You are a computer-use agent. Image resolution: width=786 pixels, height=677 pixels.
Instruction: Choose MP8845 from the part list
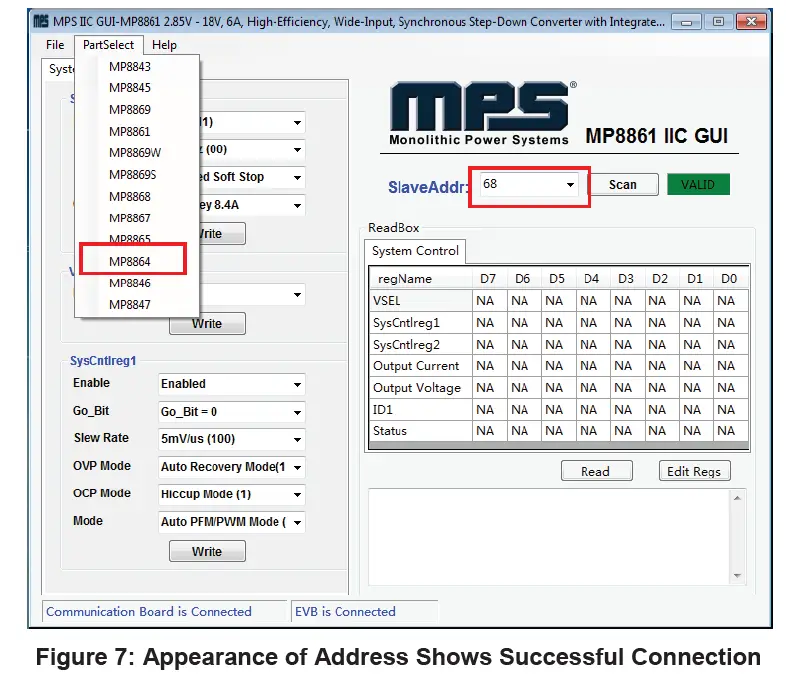tap(130, 88)
